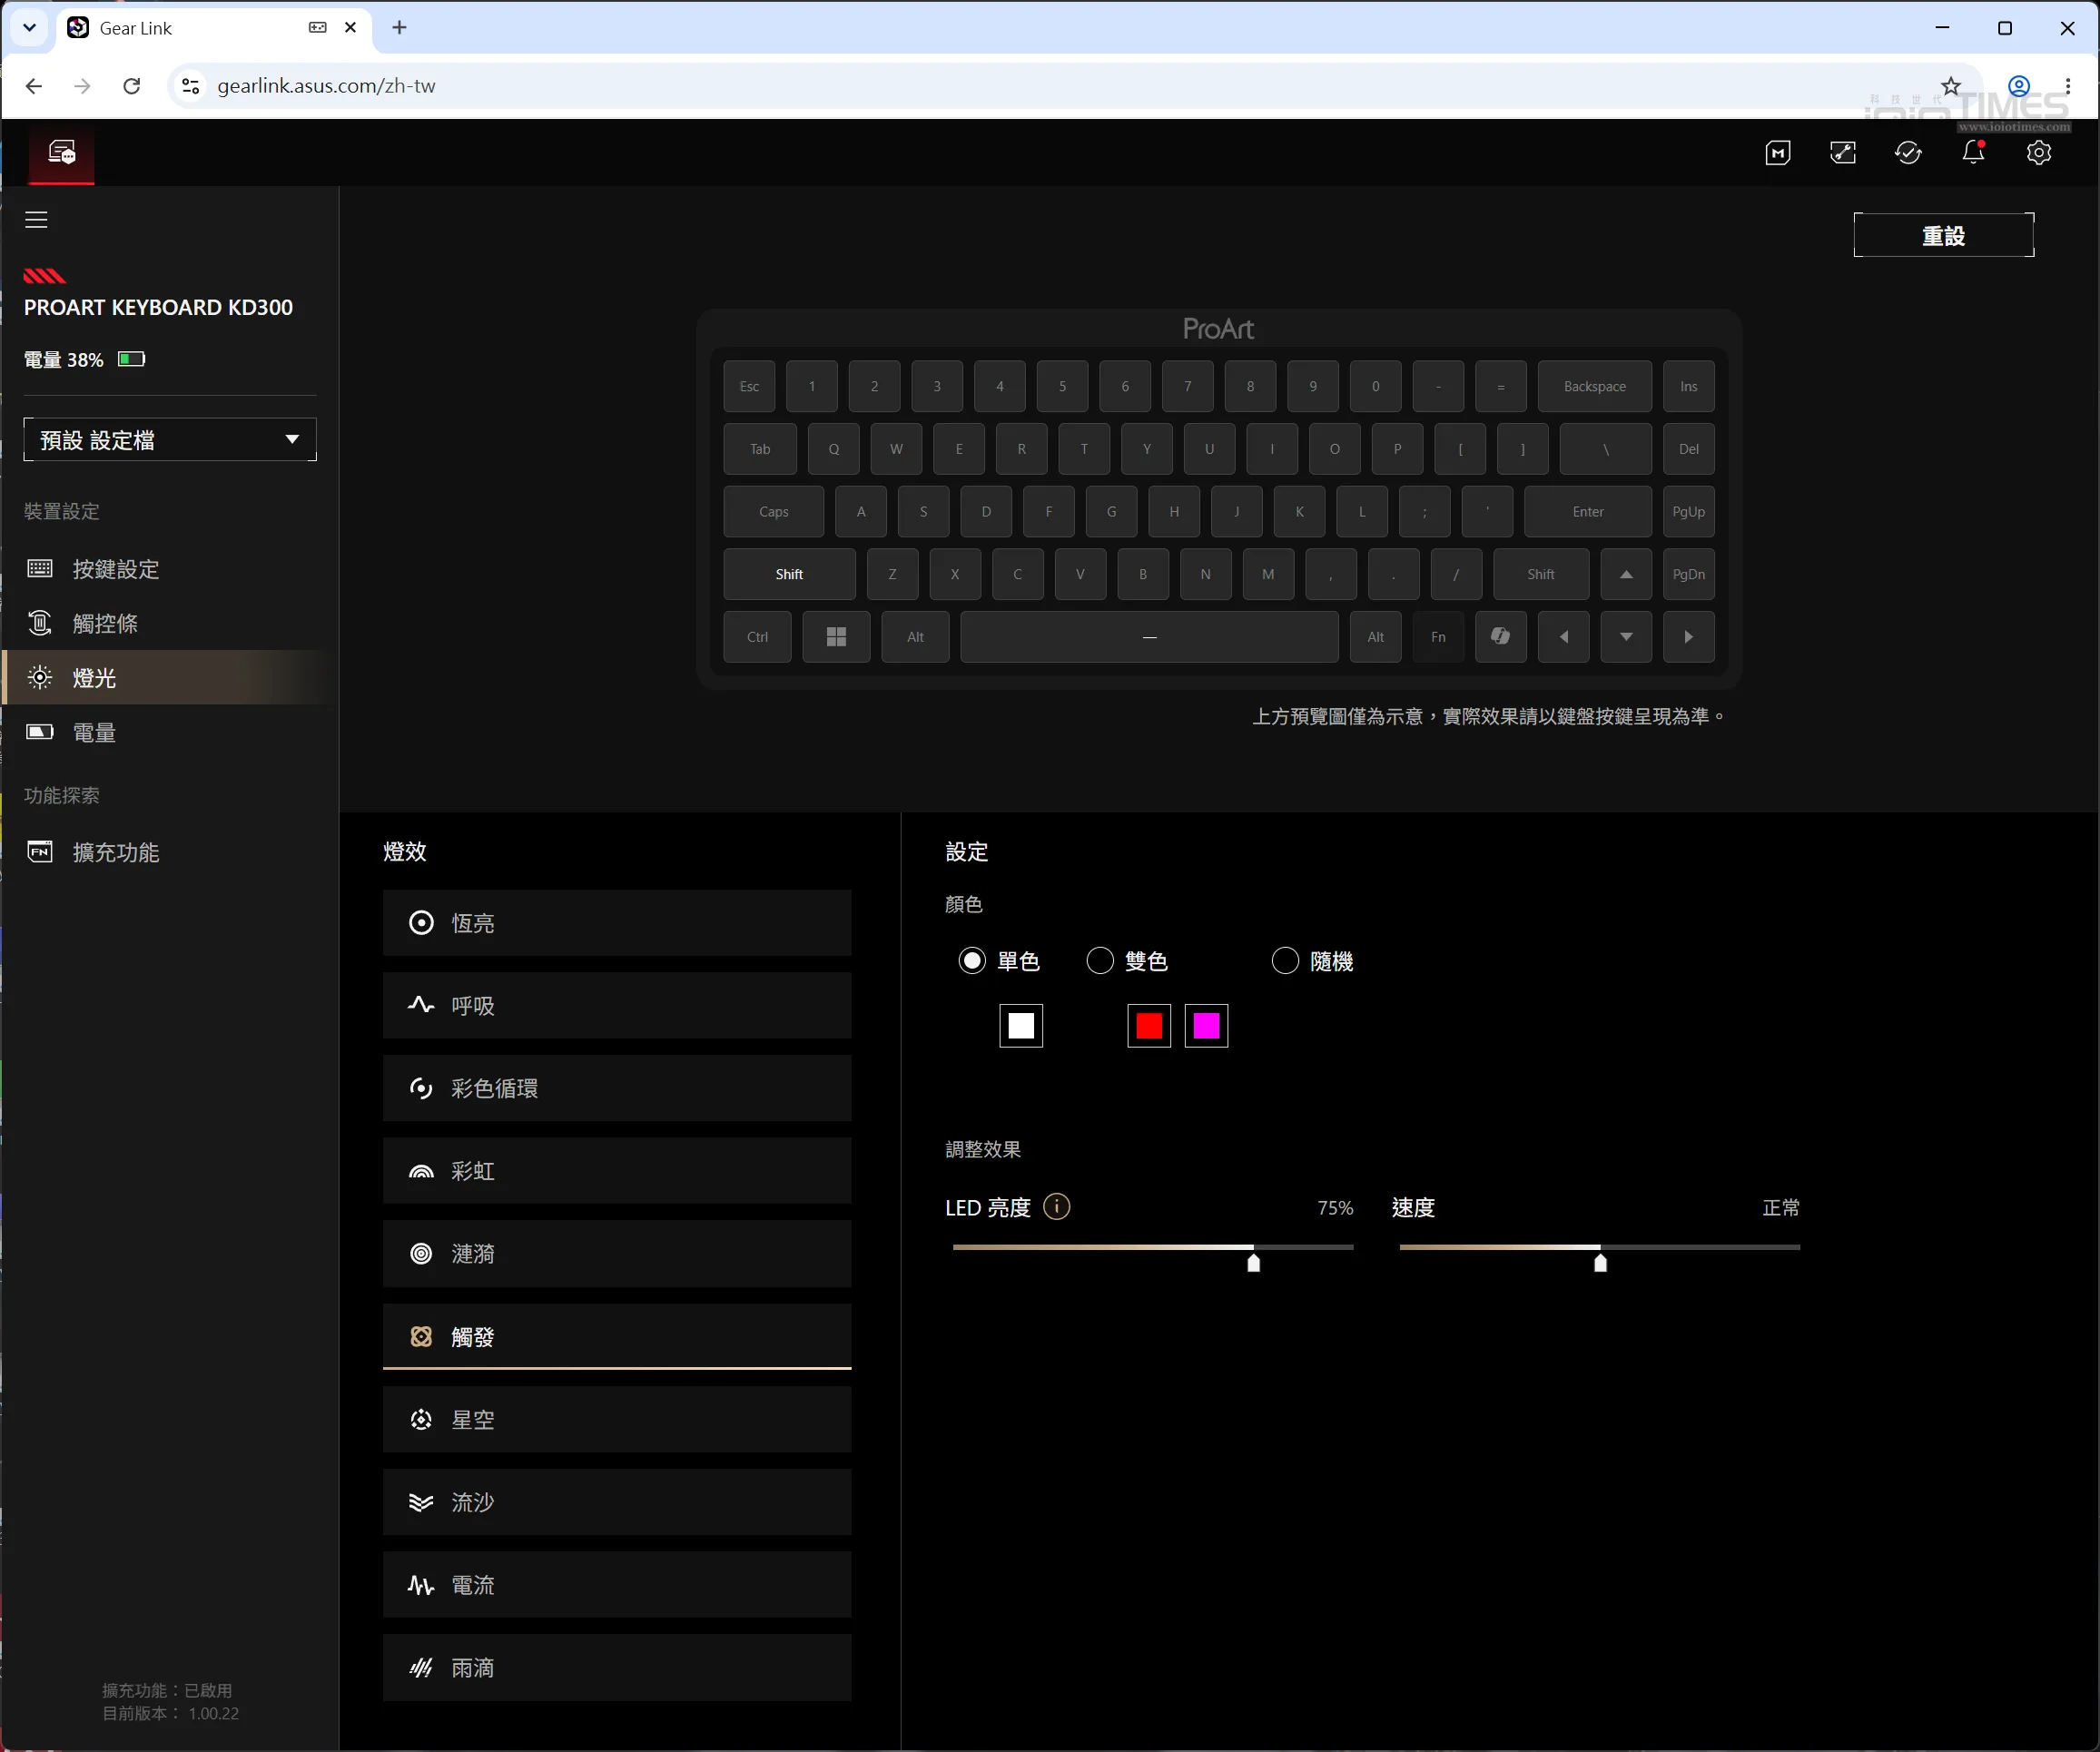This screenshot has width=2100, height=1752.
Task: Select the keyboard device tab icon
Action: point(62,153)
